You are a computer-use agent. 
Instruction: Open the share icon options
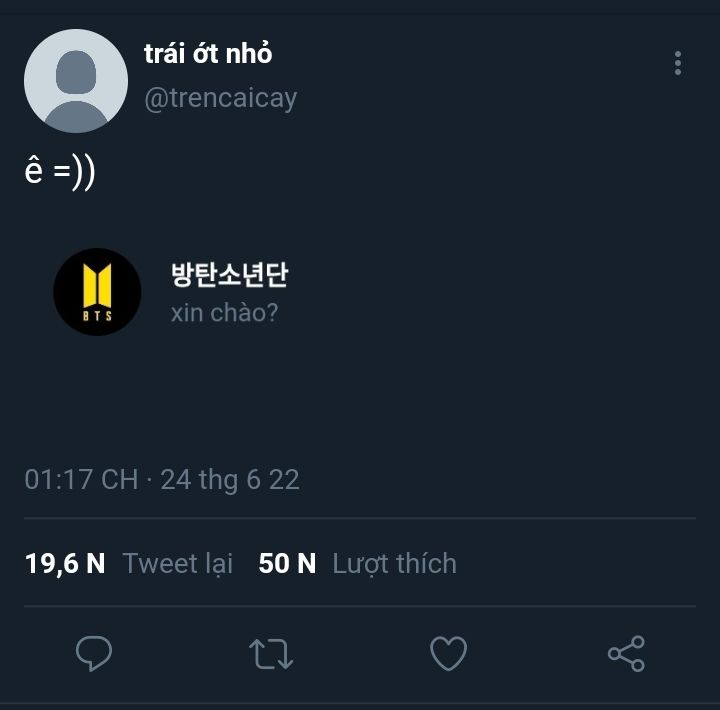point(626,654)
